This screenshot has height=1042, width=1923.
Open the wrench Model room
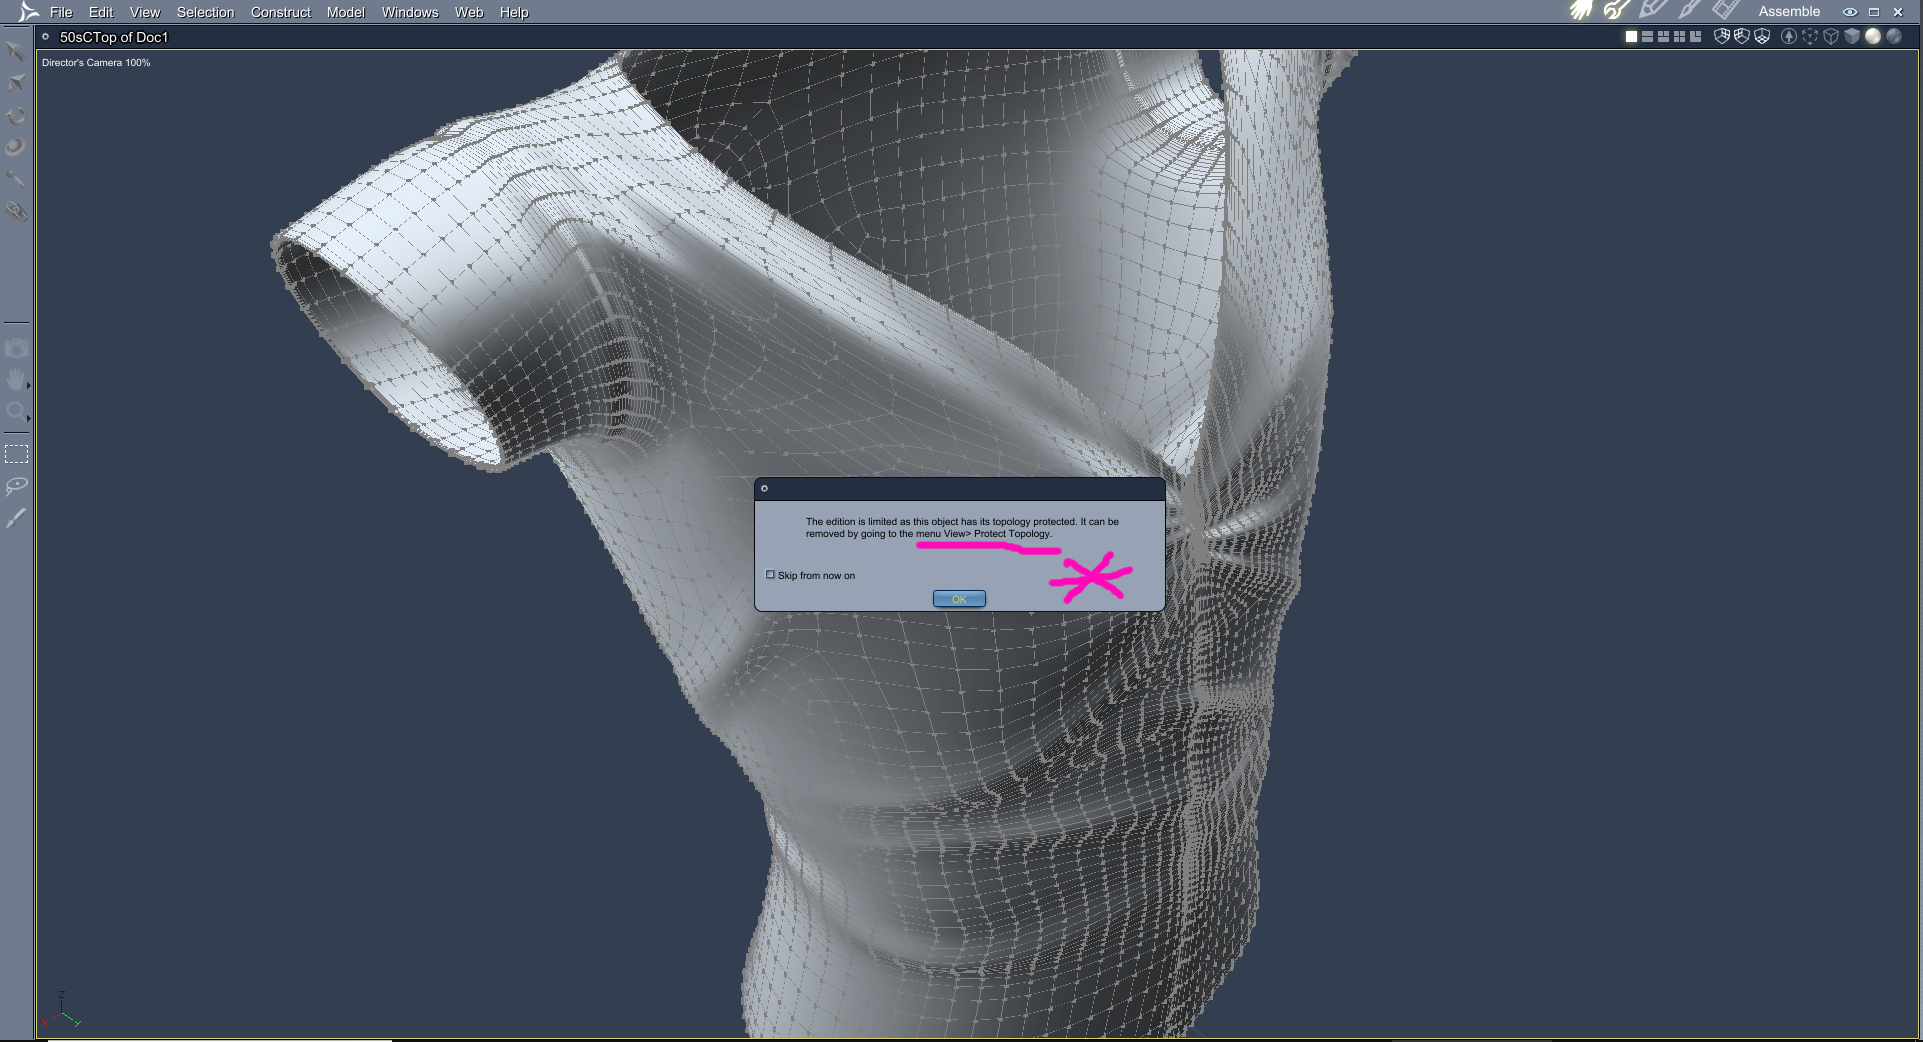pyautogui.click(x=1616, y=10)
